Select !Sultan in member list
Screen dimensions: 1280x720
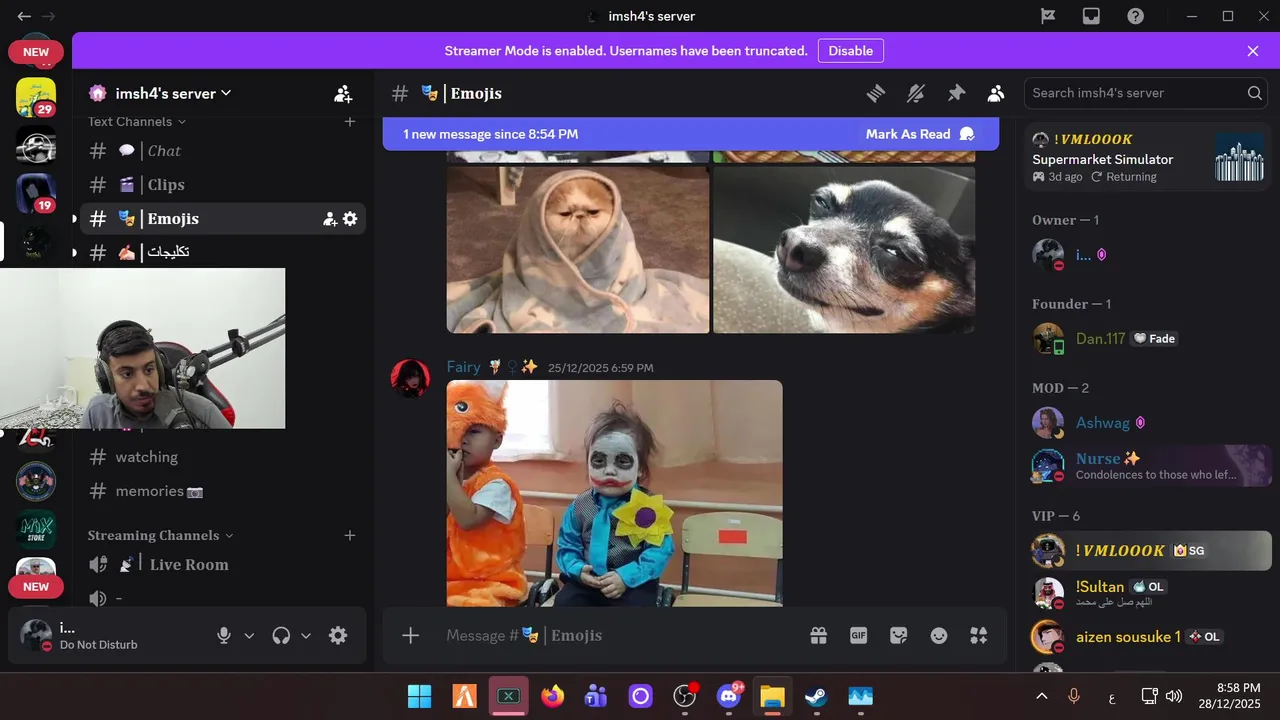coord(1148,593)
